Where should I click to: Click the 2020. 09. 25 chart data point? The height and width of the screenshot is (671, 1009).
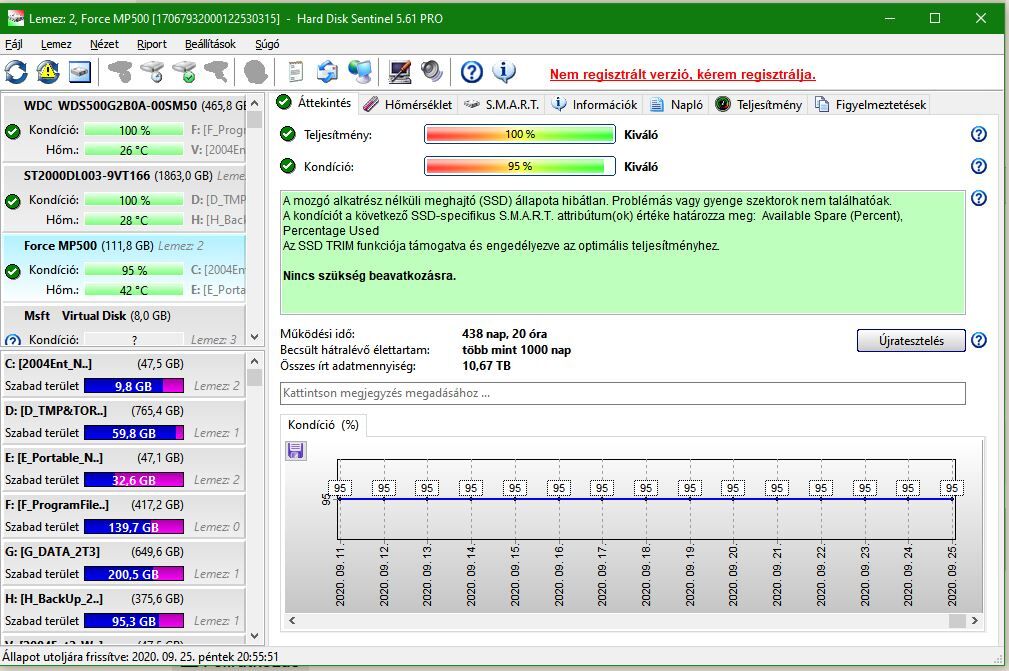coord(952,499)
